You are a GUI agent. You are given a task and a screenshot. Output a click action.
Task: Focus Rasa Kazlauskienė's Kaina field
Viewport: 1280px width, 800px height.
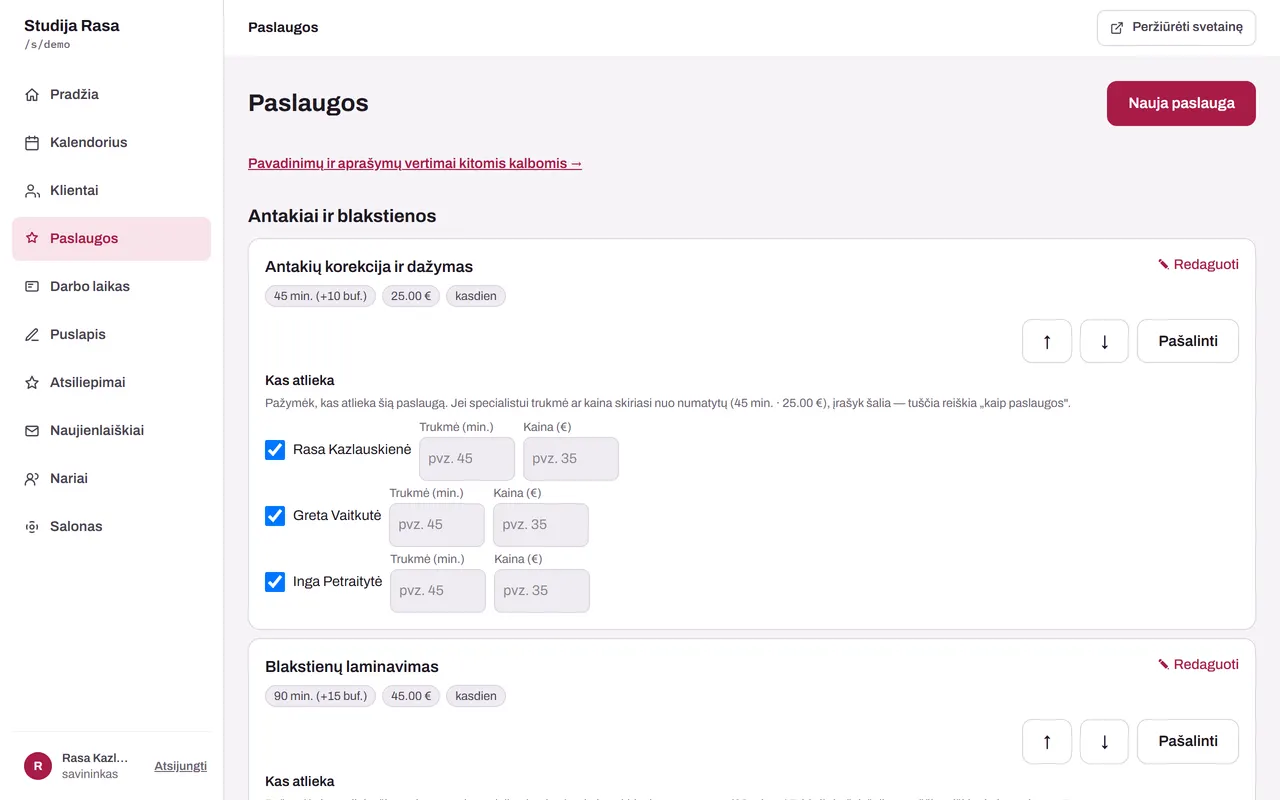click(571, 459)
